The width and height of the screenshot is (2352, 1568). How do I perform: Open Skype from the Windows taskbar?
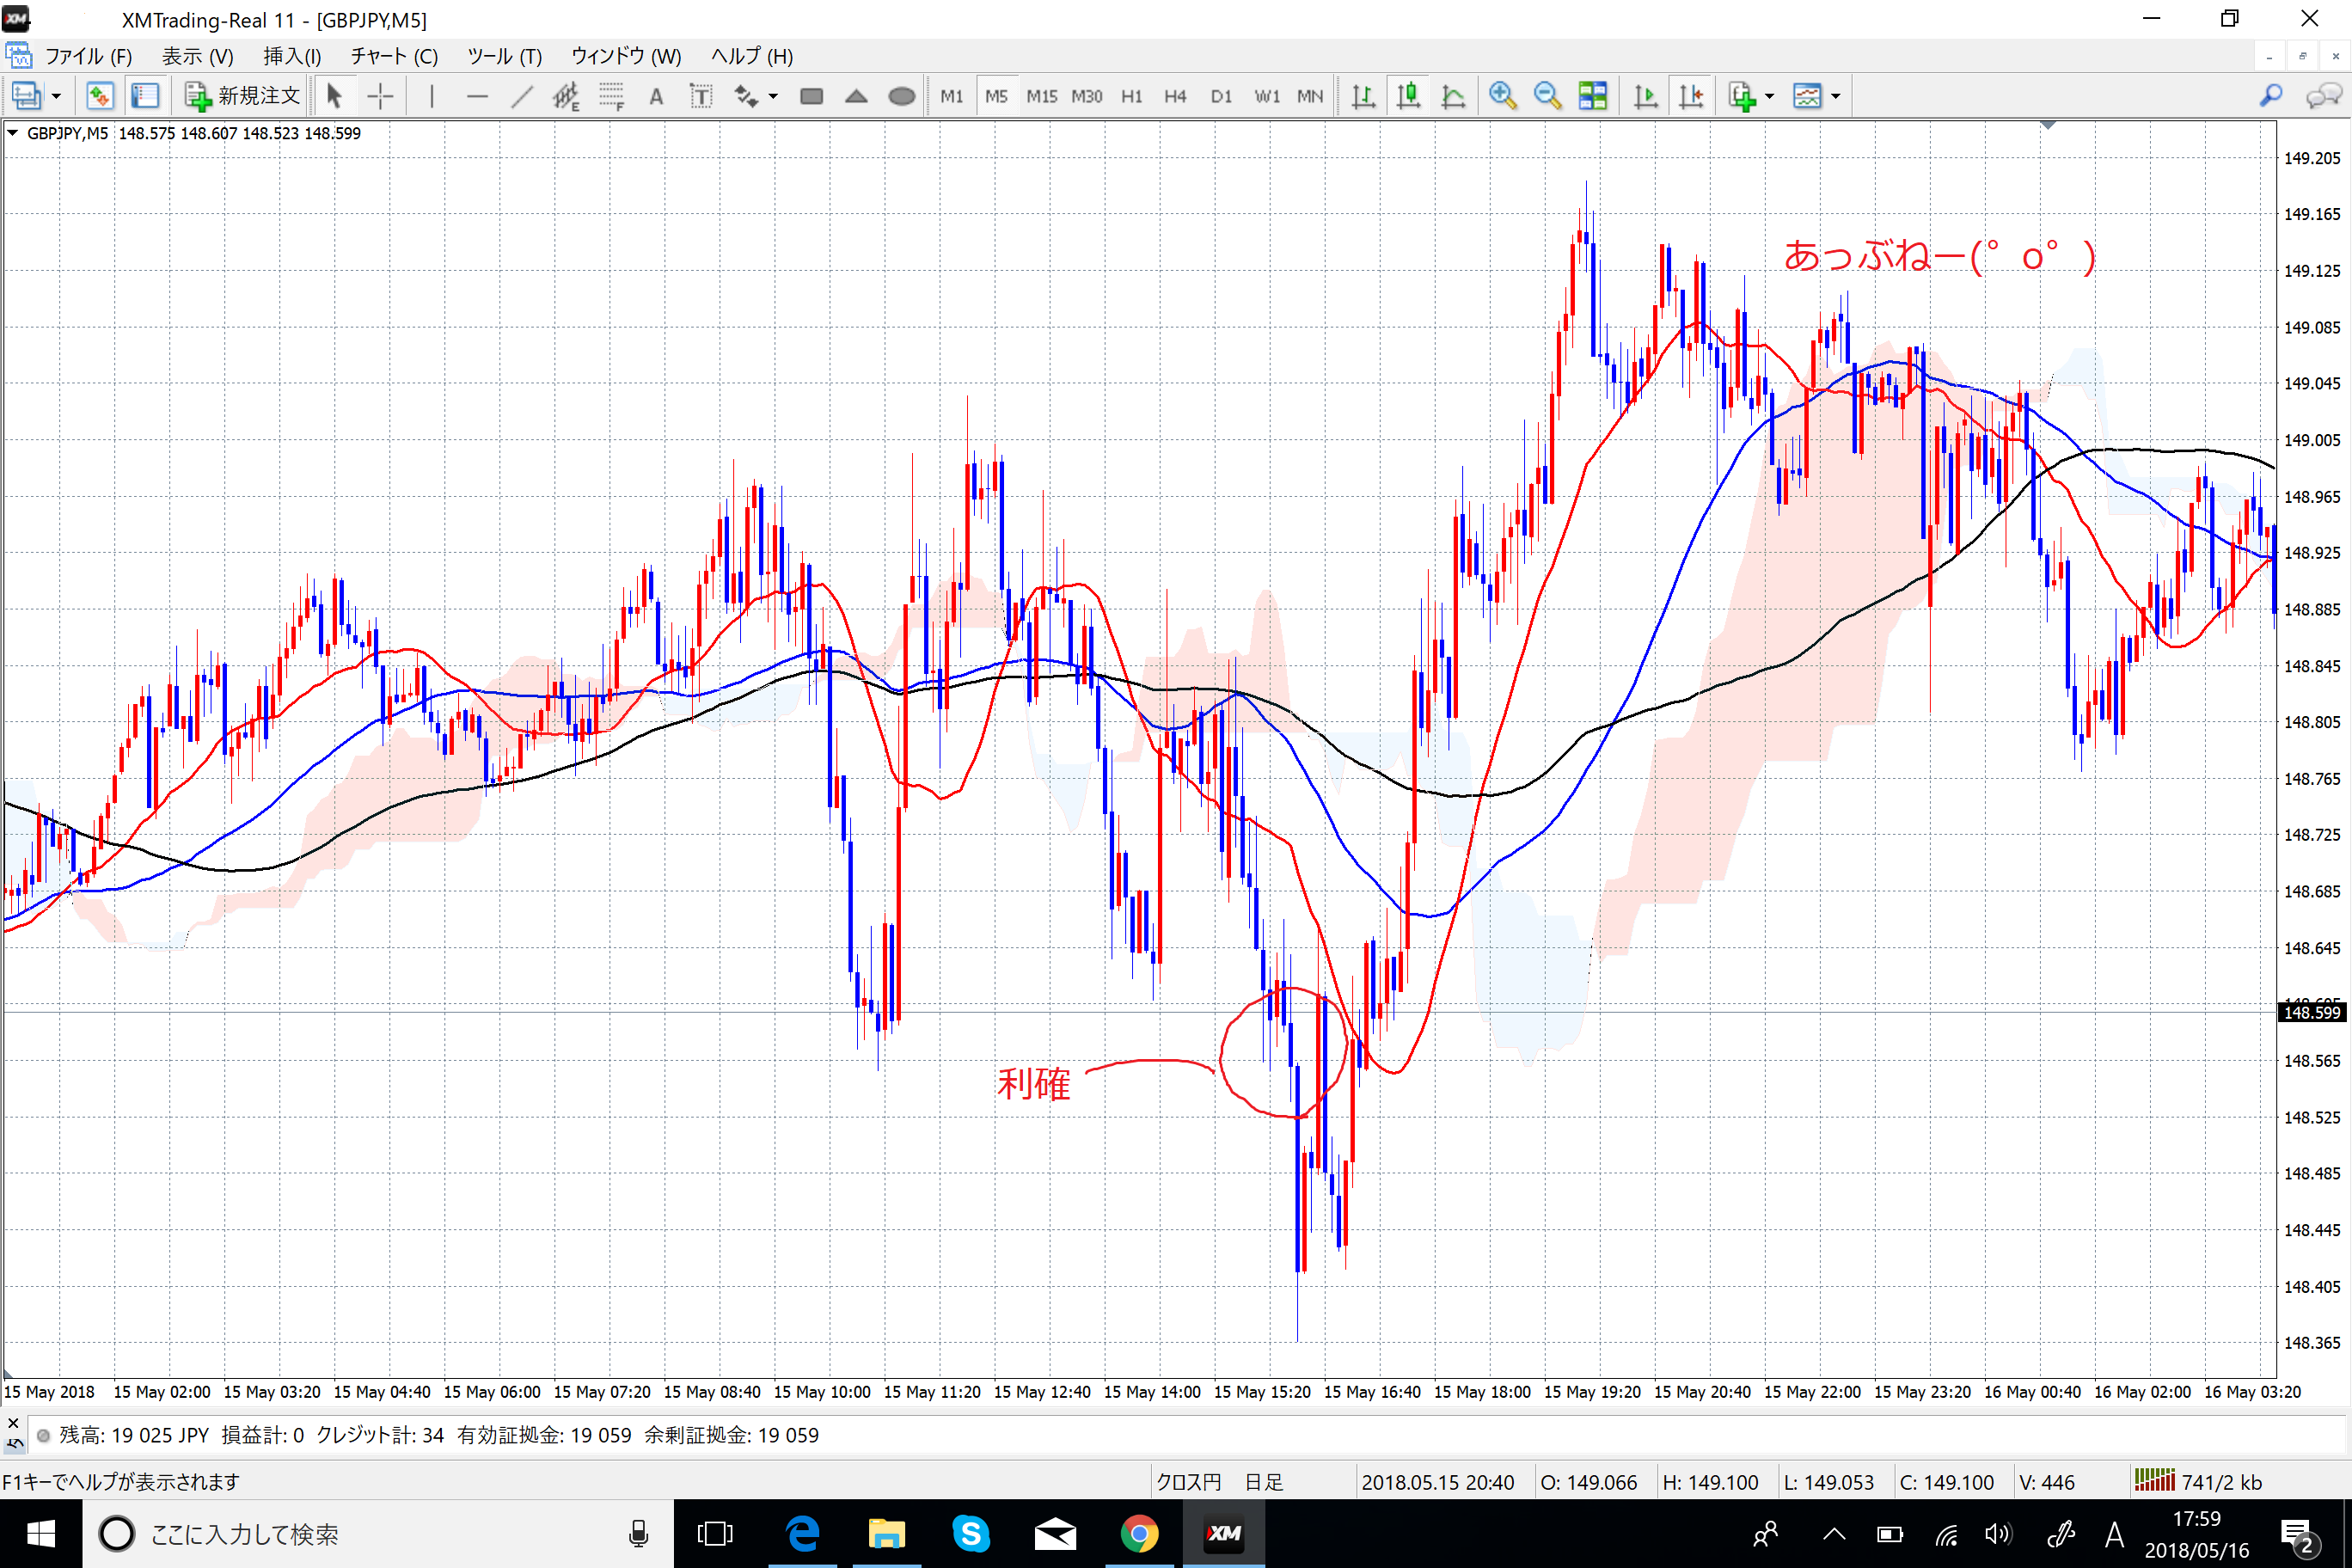tap(970, 1533)
